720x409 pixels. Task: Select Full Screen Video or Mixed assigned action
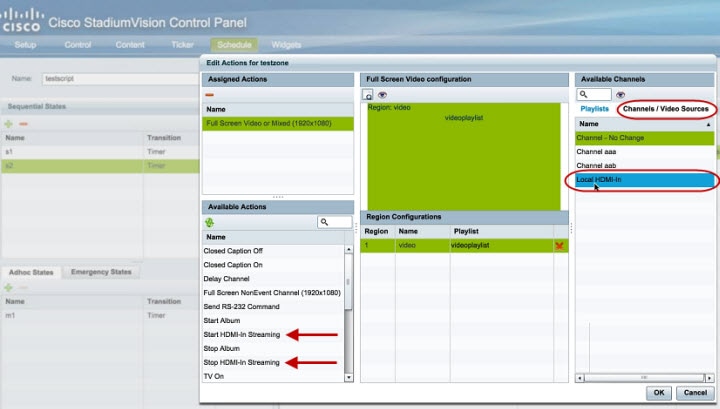pyautogui.click(x=278, y=123)
